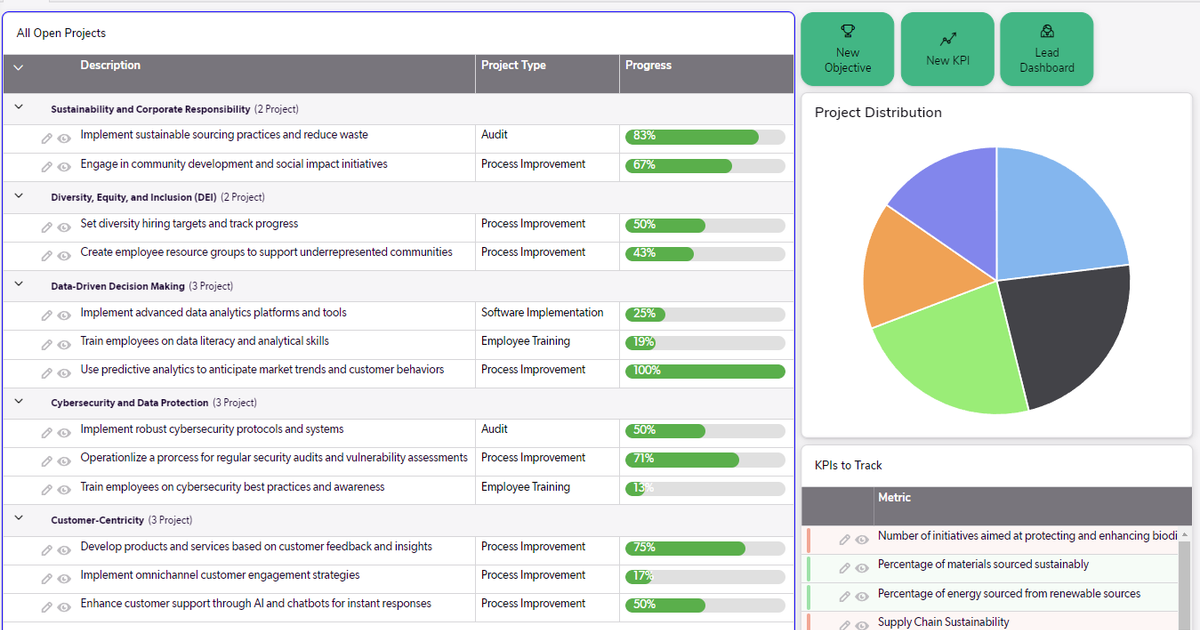Click the trophy icon on New Objective

click(847, 32)
